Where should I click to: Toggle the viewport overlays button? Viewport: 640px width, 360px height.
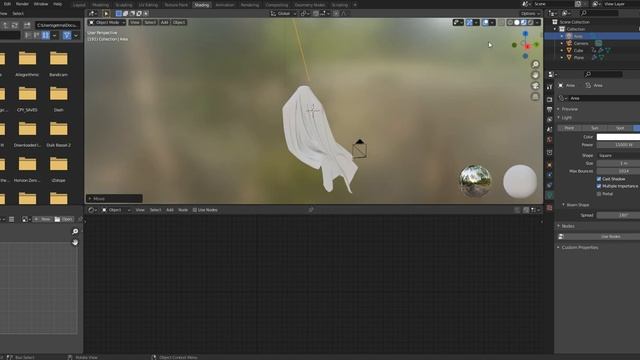(485, 22)
